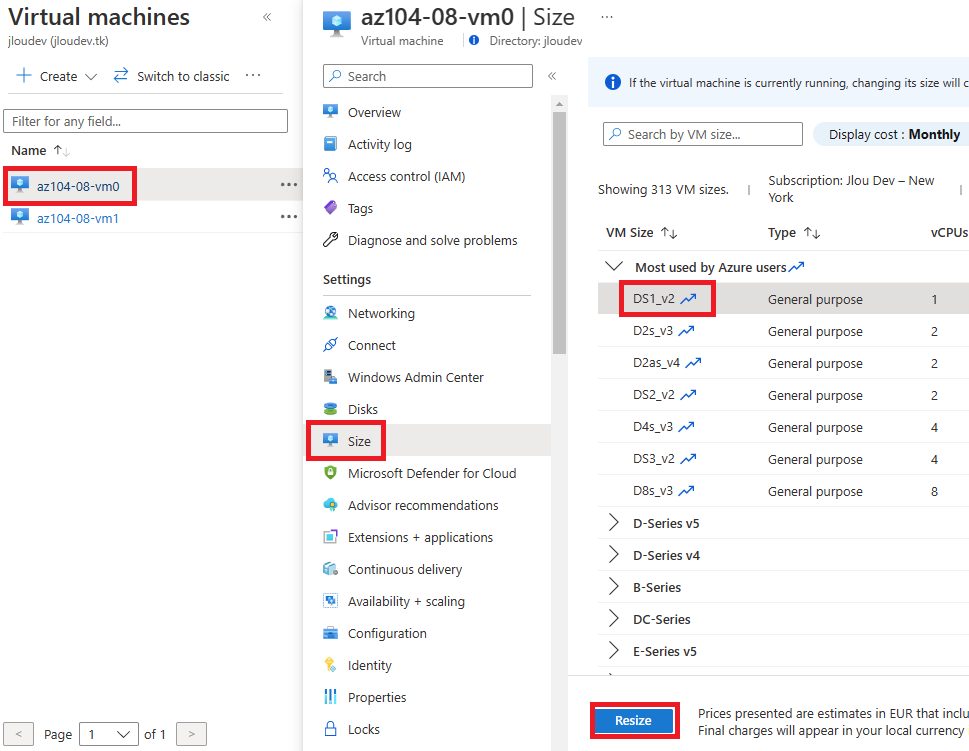Screen dimensions: 969x751
Task: Click the directory info icon near jloudev
Action: tap(474, 41)
